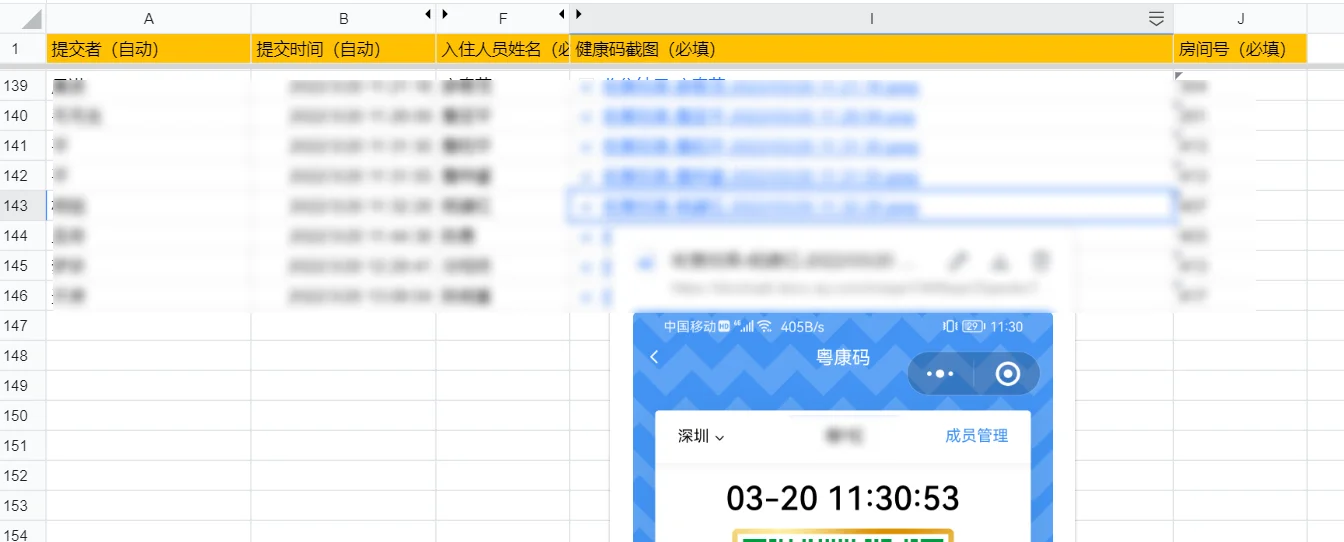Select column I header letter
The height and width of the screenshot is (542, 1344).
pos(871,18)
